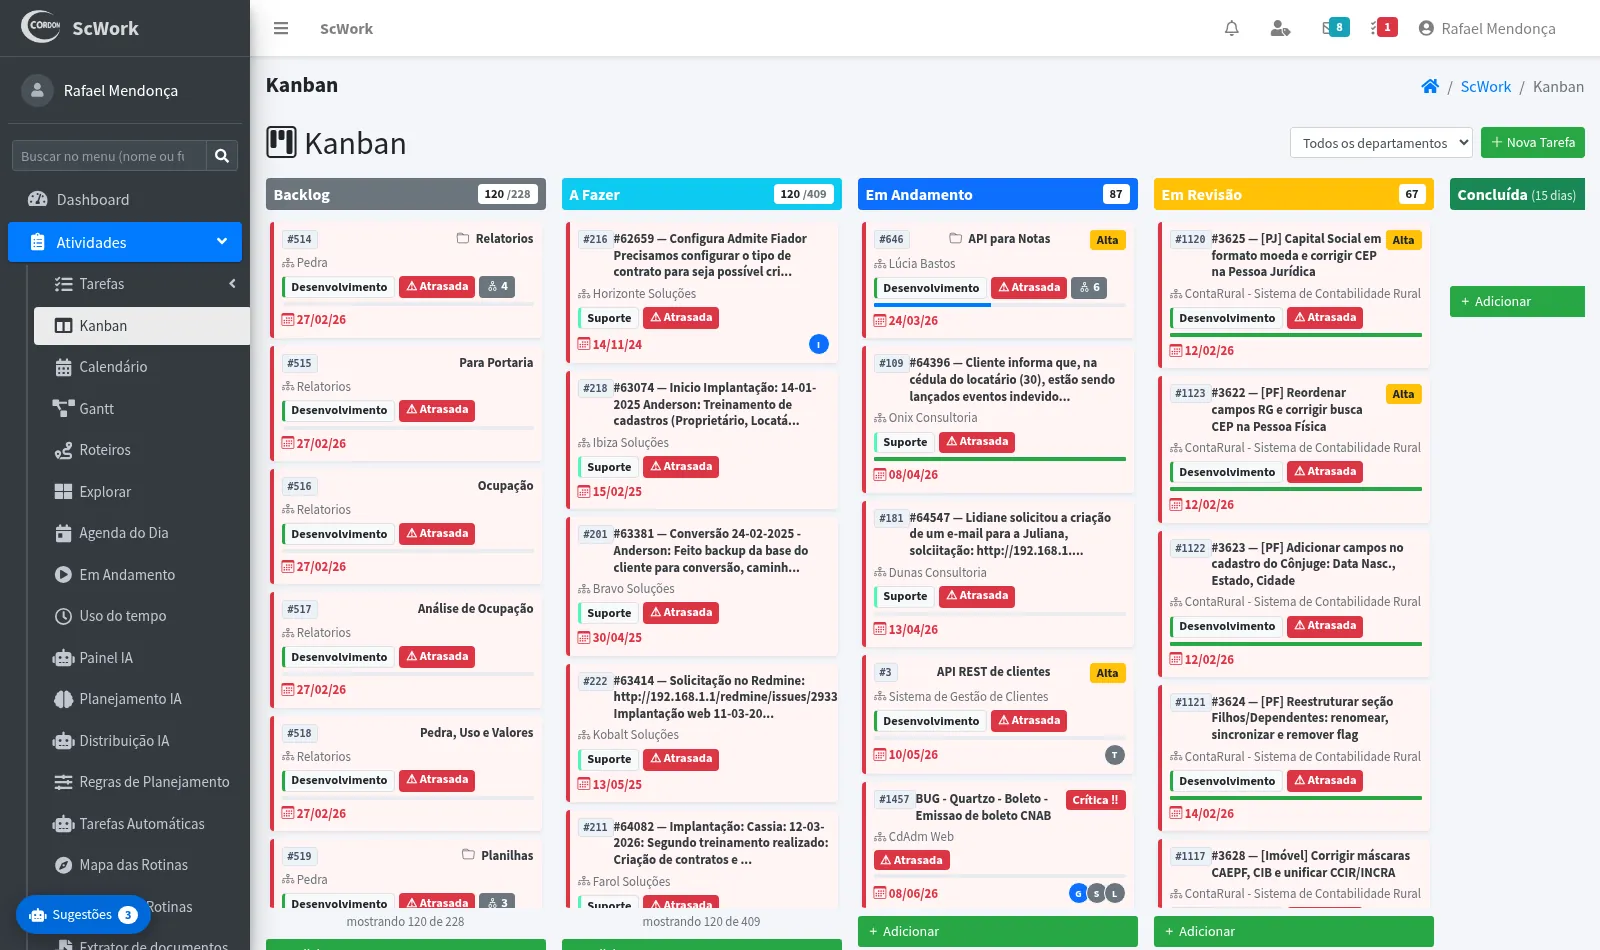The height and width of the screenshot is (950, 1600).
Task: Open tasks icon with red badge 1
Action: click(1384, 28)
